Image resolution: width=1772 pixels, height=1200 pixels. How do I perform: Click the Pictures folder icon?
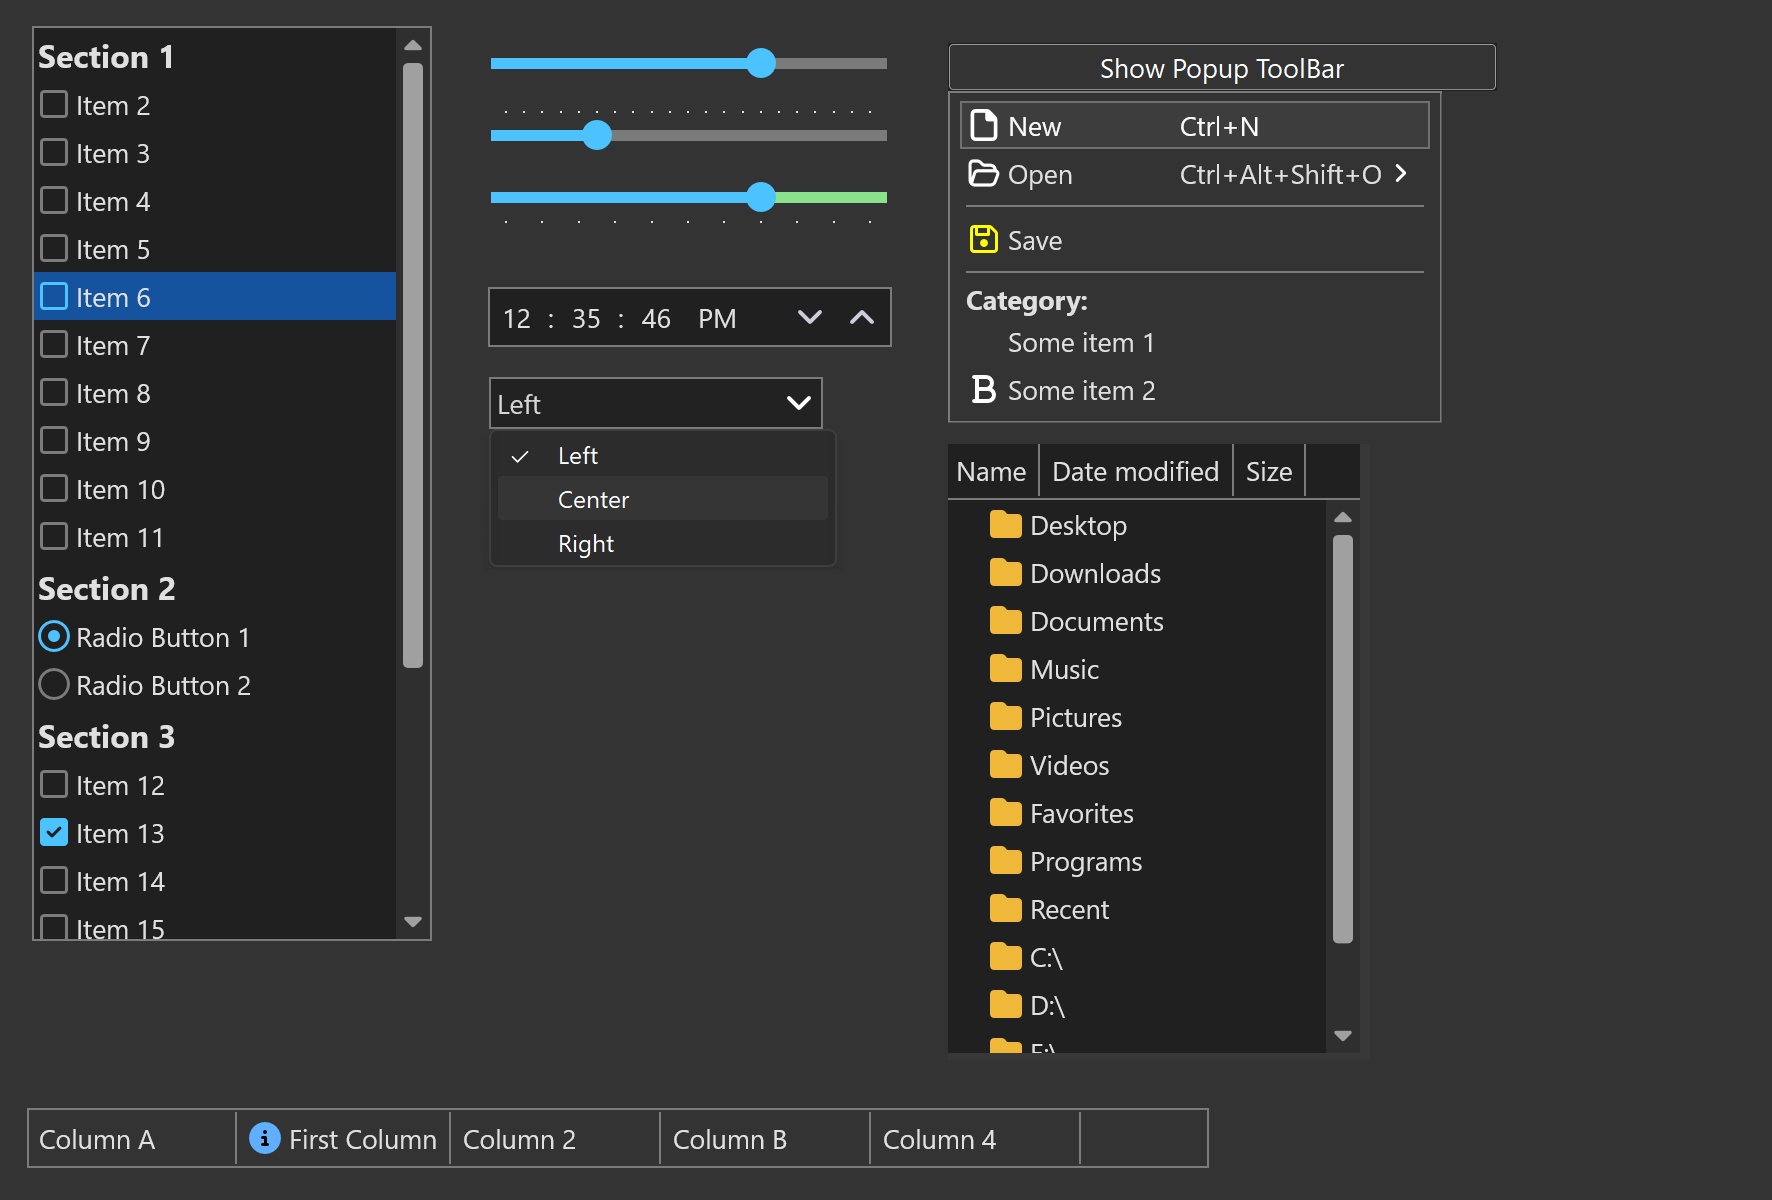1006,717
